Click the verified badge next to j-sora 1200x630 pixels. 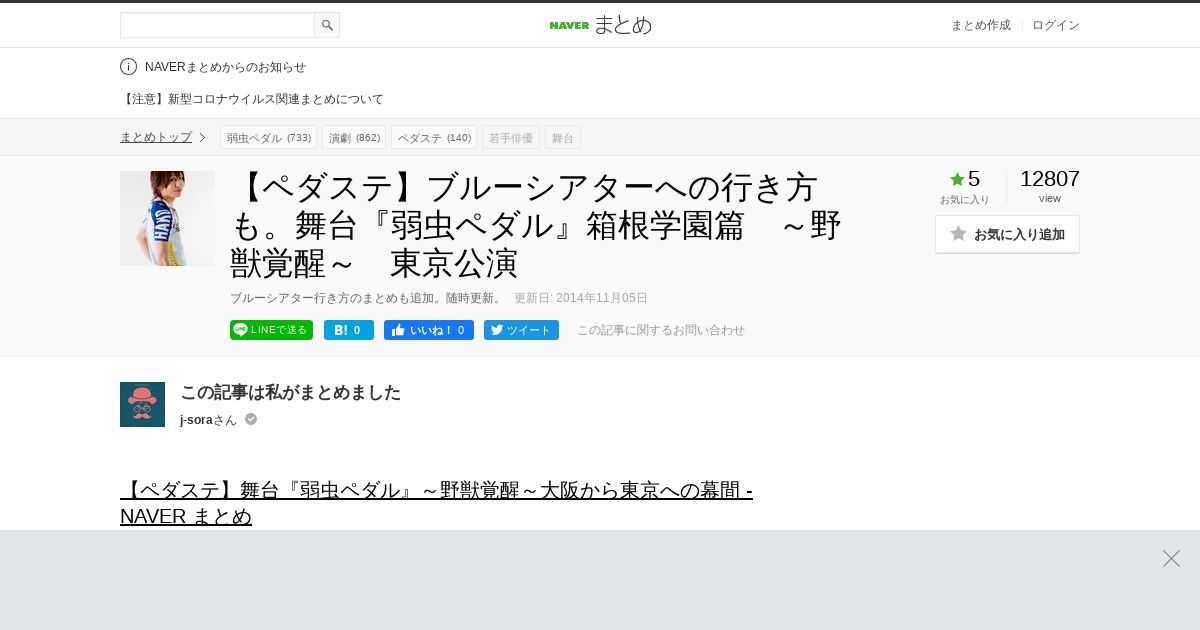[x=251, y=419]
